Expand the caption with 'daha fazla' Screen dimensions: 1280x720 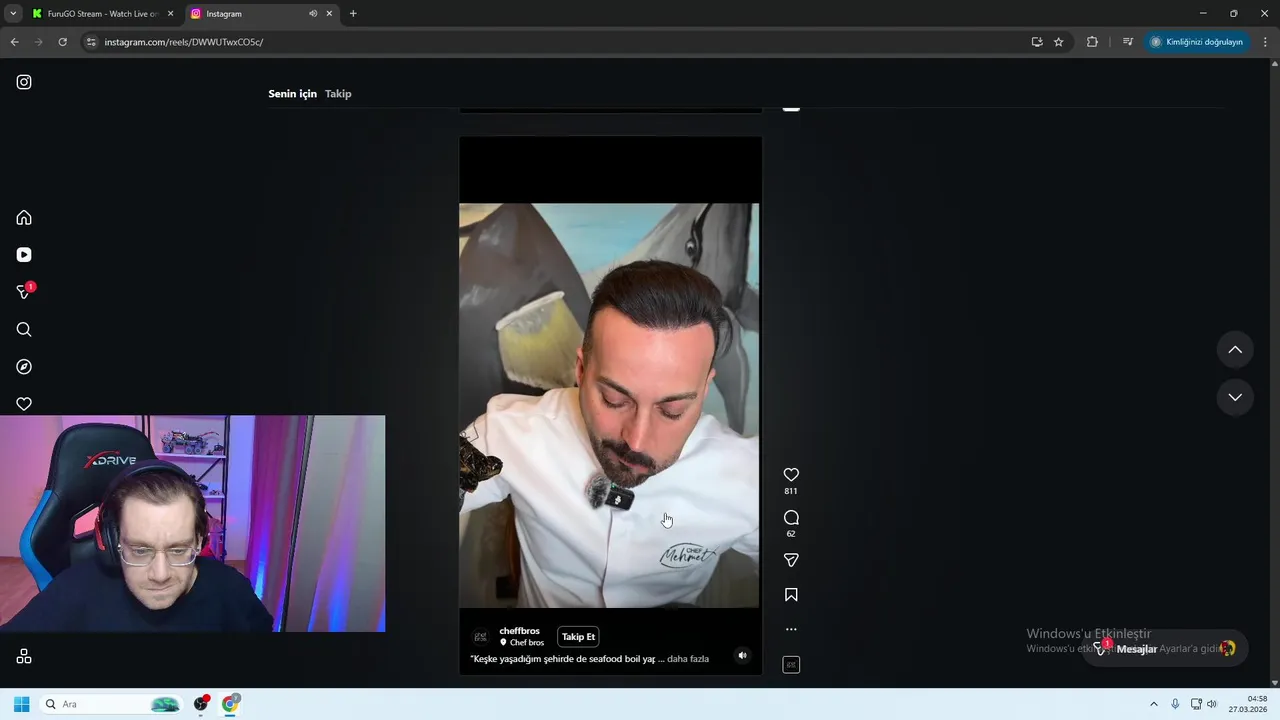pos(688,659)
